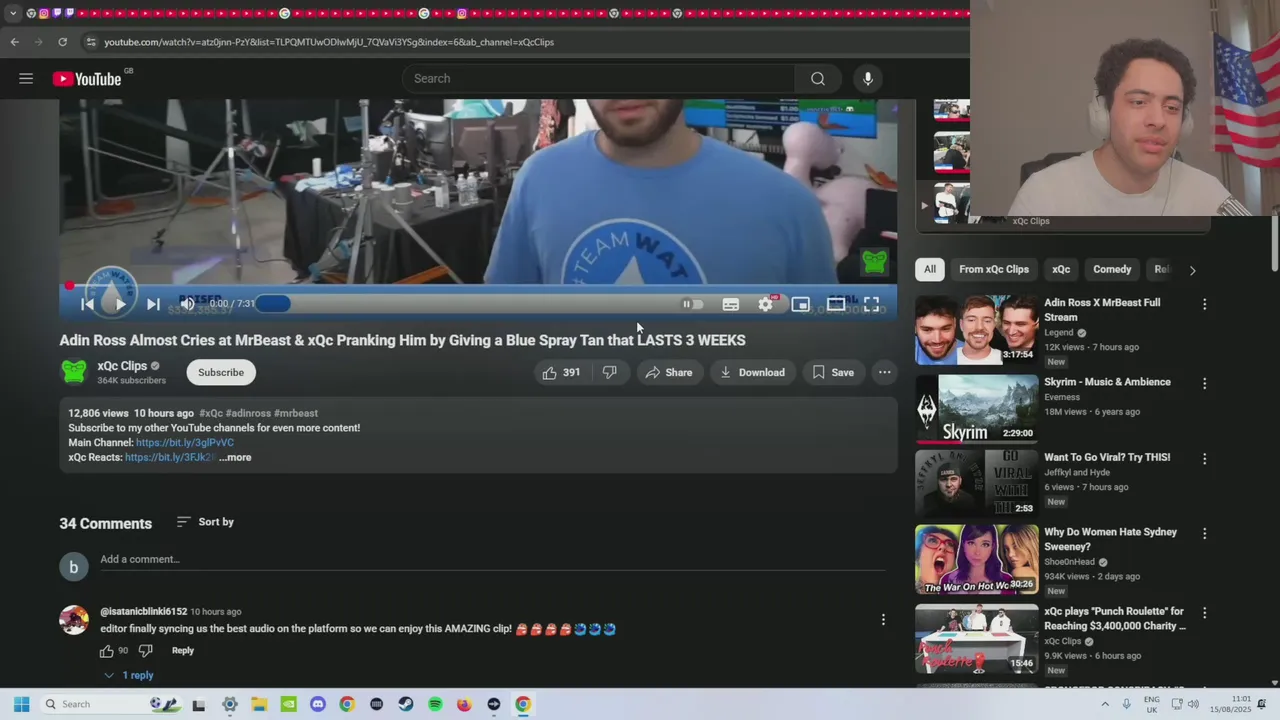The width and height of the screenshot is (1280, 720).
Task: Skip to the next video
Action: [153, 304]
